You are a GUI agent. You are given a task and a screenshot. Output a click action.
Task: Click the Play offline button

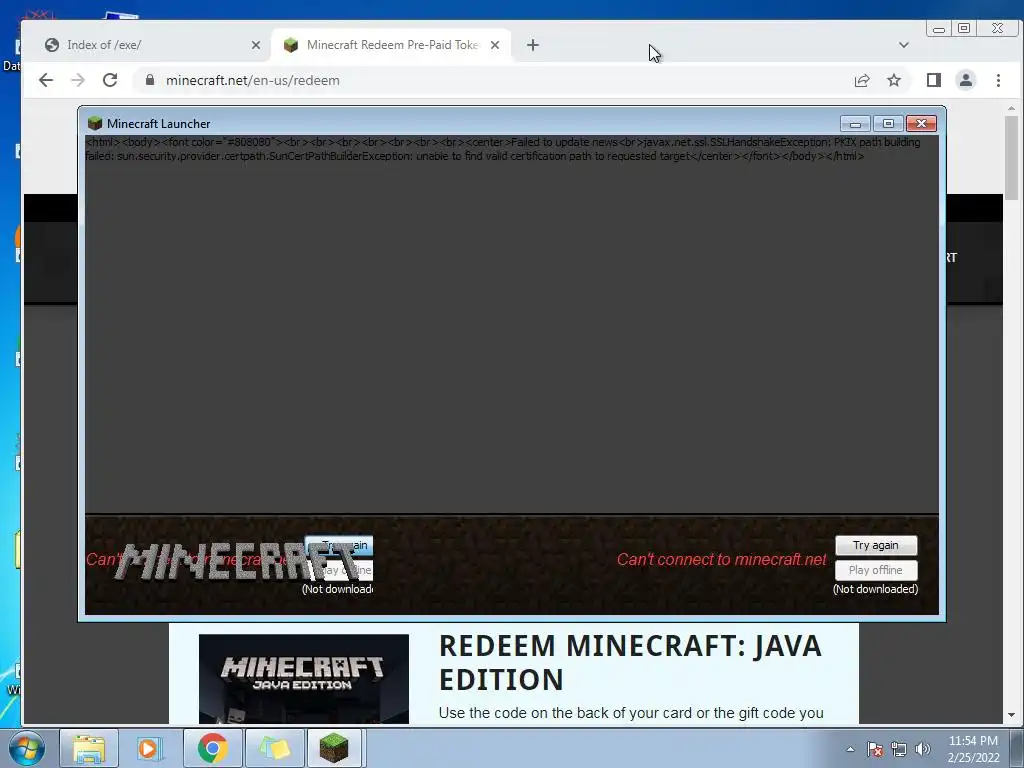click(x=876, y=570)
